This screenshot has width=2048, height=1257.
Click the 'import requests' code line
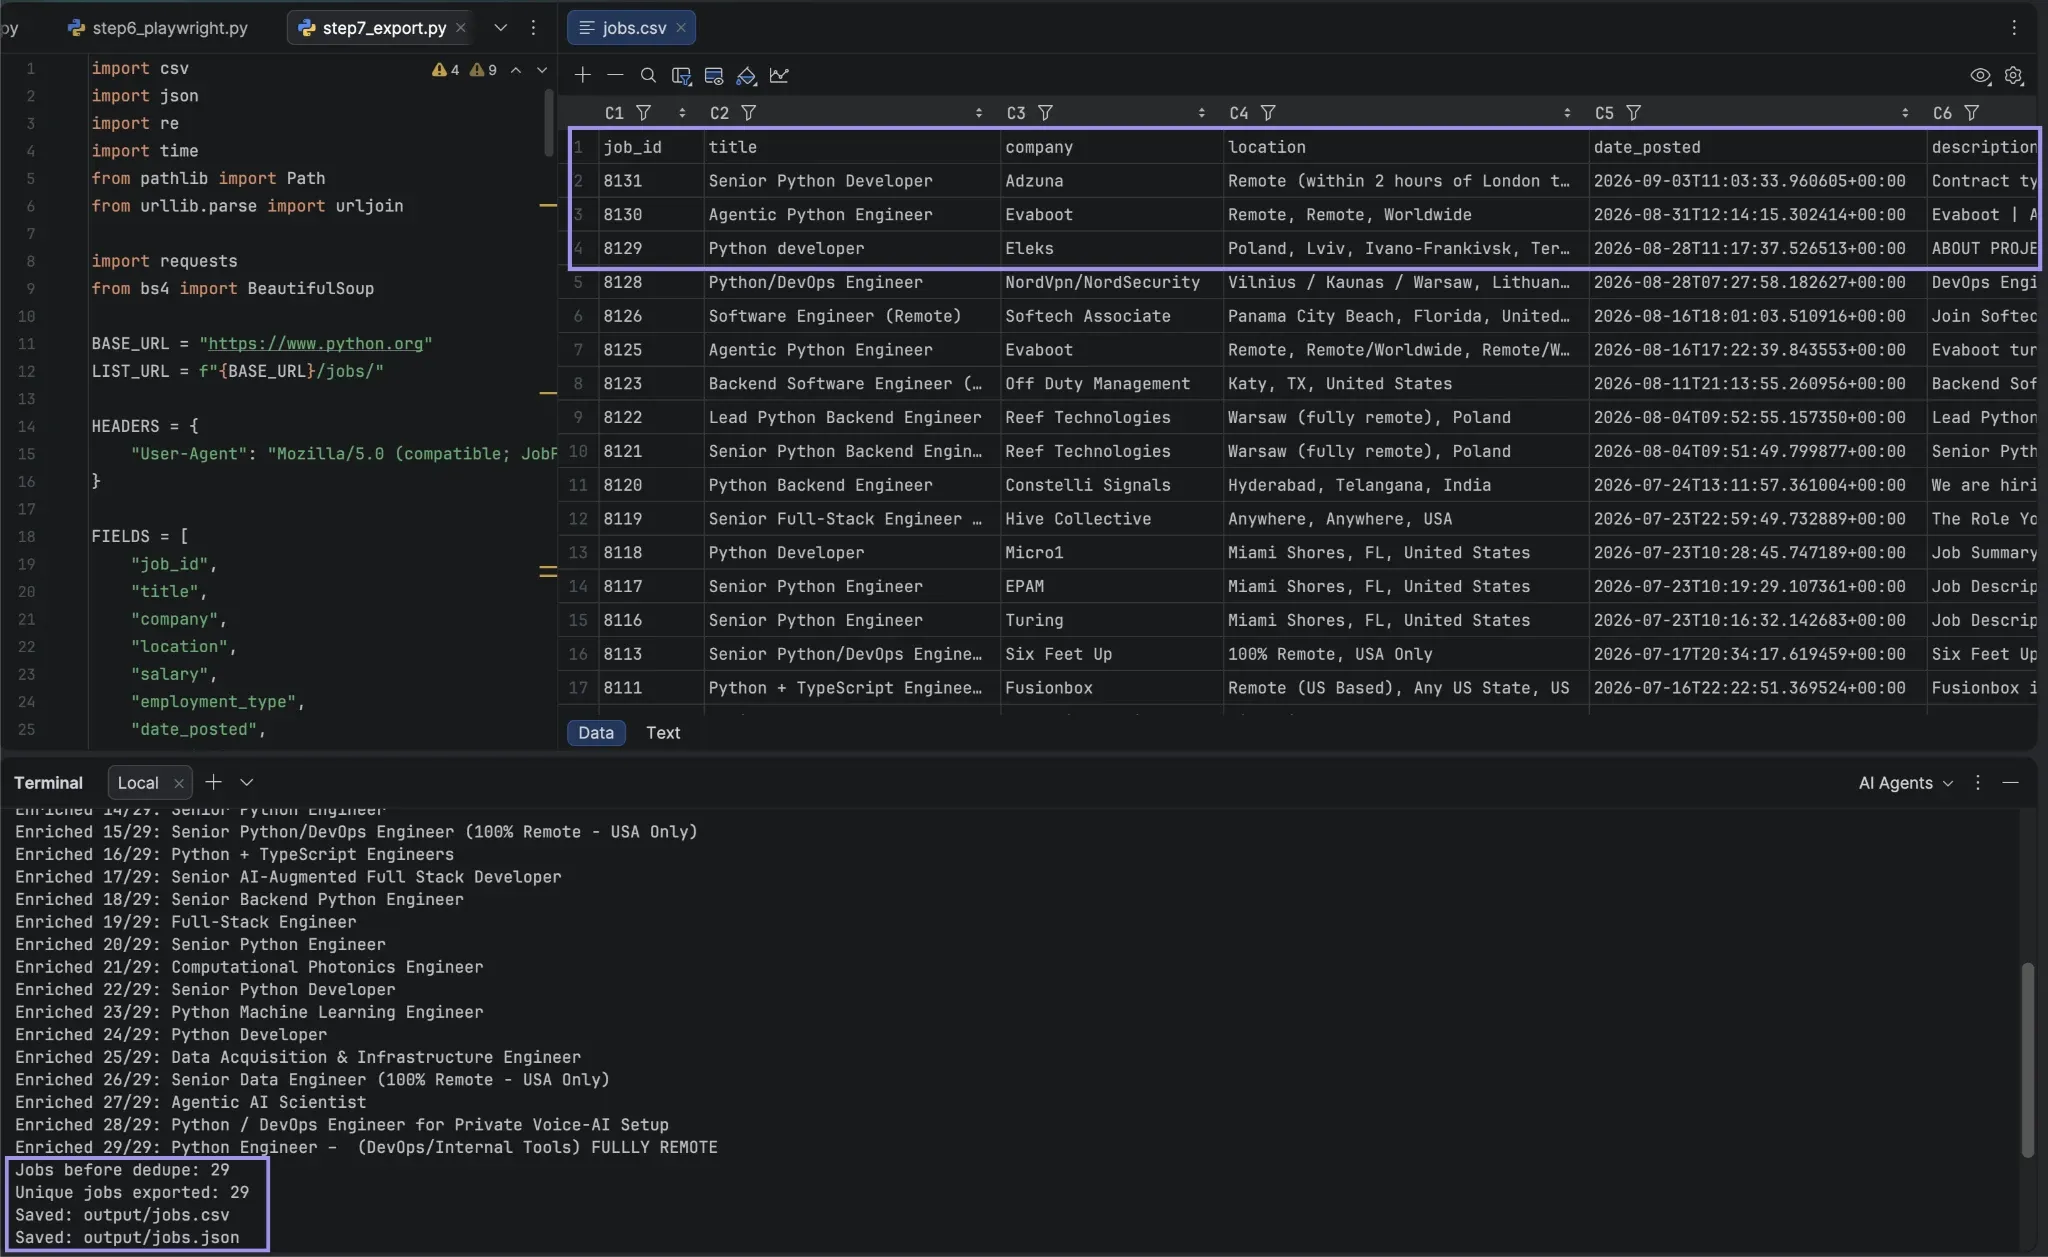pyautogui.click(x=165, y=261)
